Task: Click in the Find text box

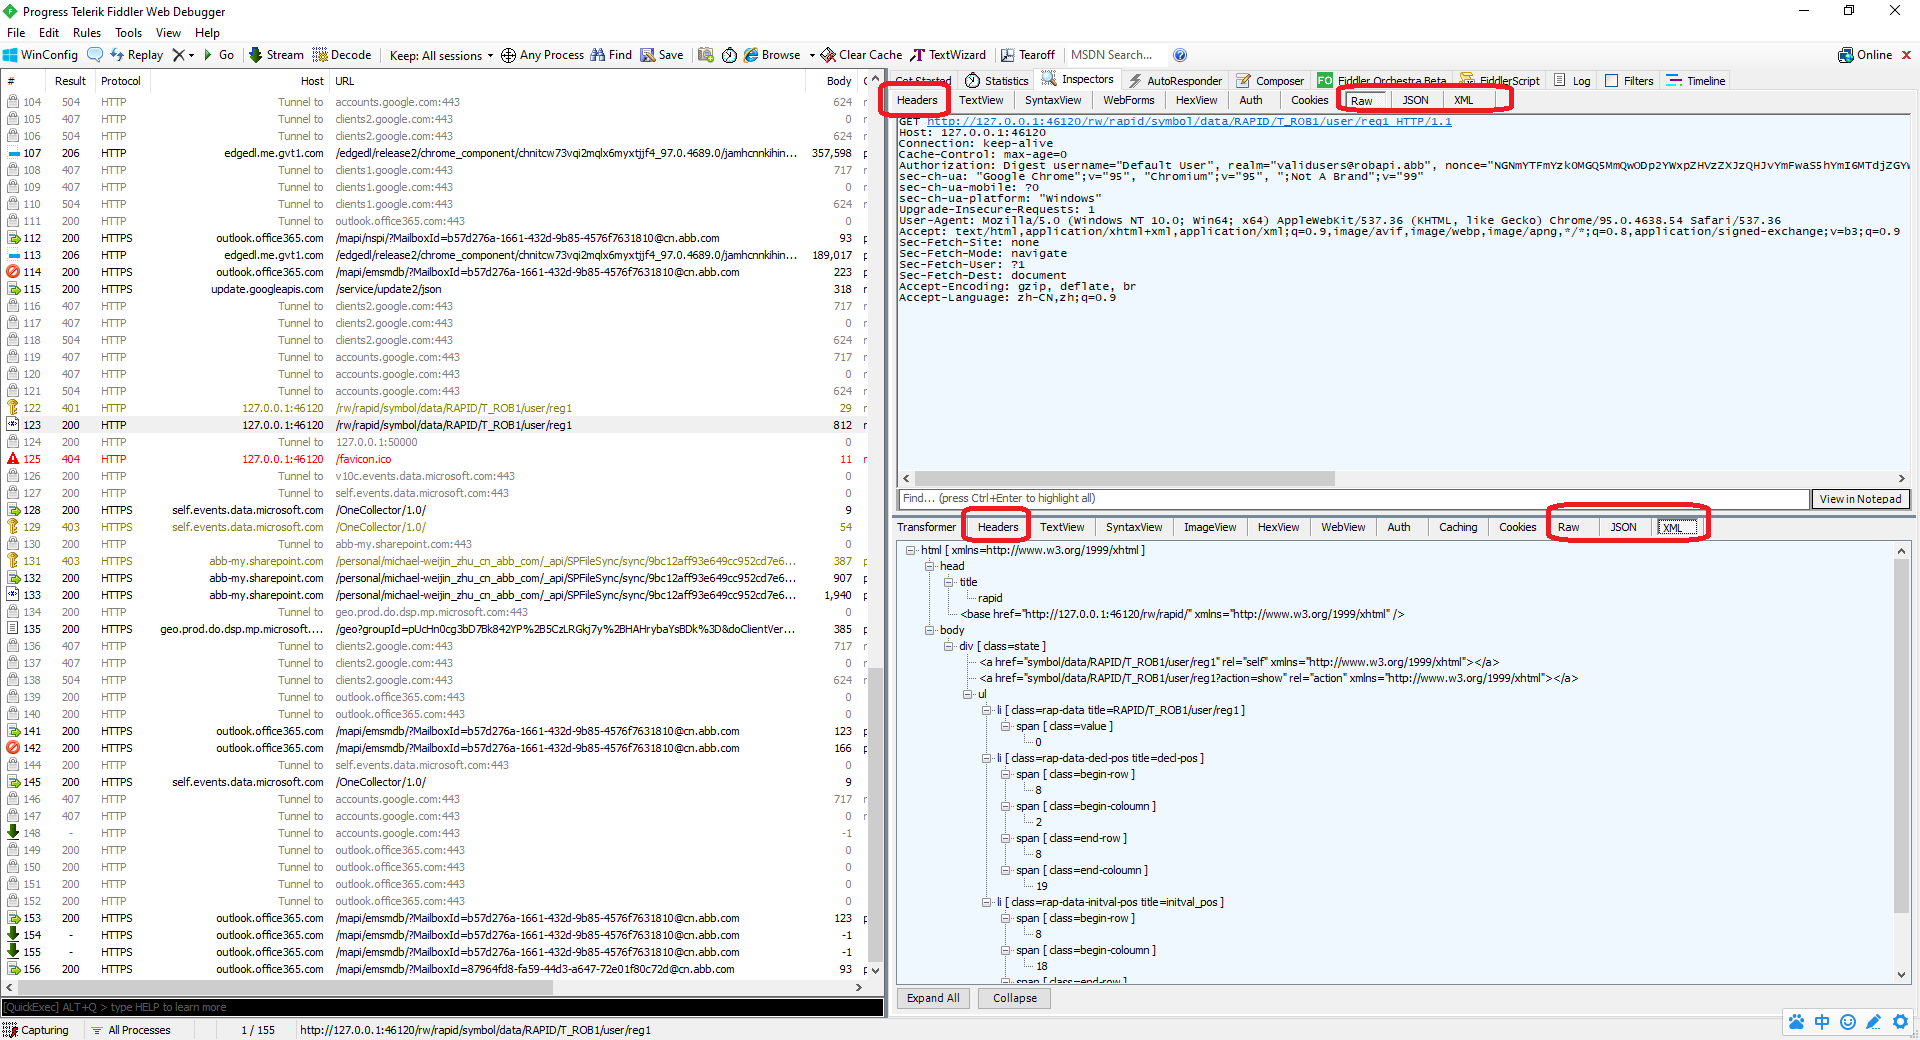Action: pos(1354,498)
